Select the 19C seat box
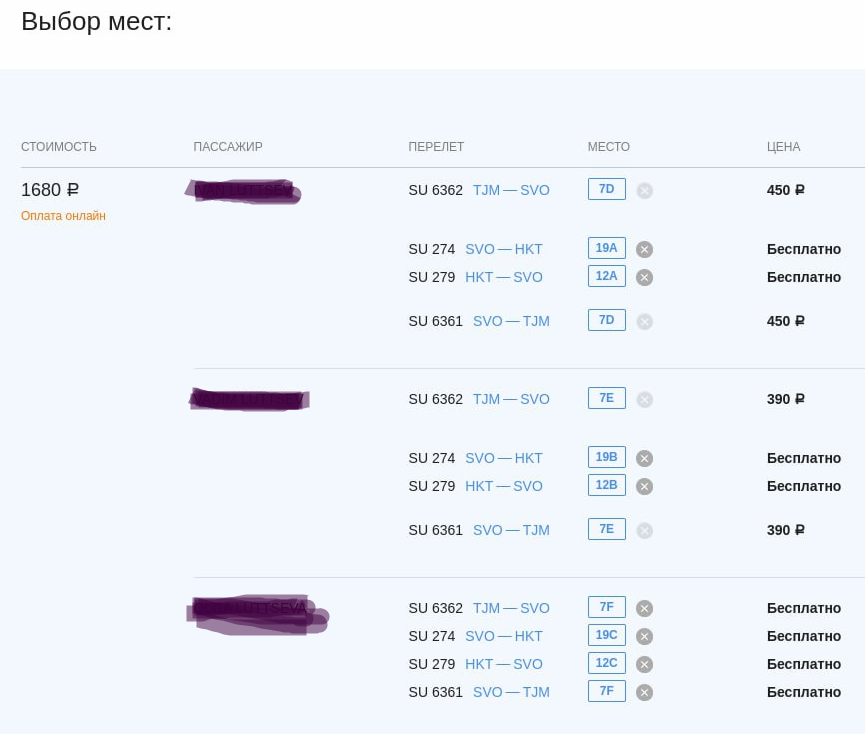The height and width of the screenshot is (734, 865). coord(606,635)
